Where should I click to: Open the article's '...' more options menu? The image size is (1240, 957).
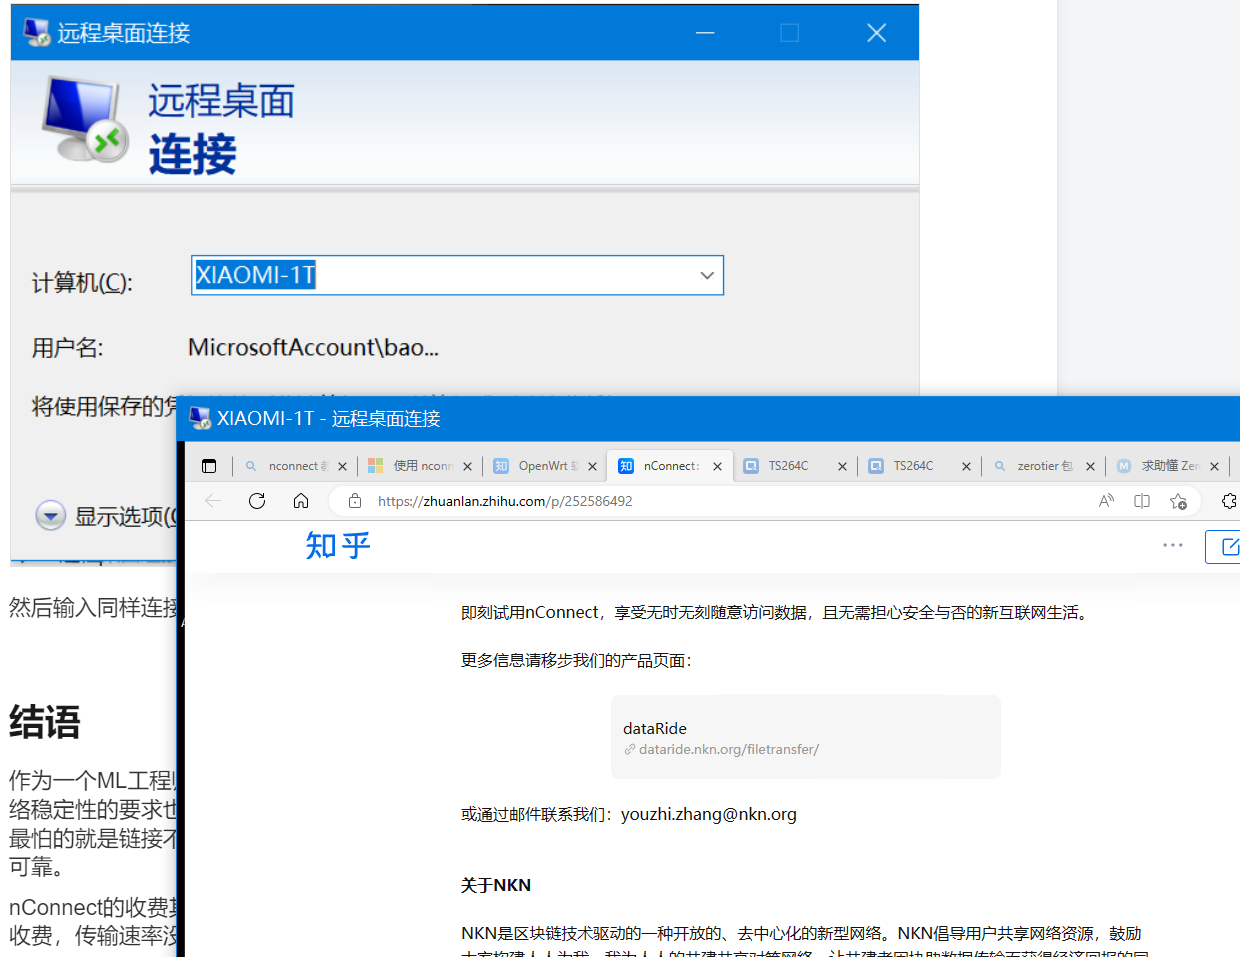pos(1172,545)
